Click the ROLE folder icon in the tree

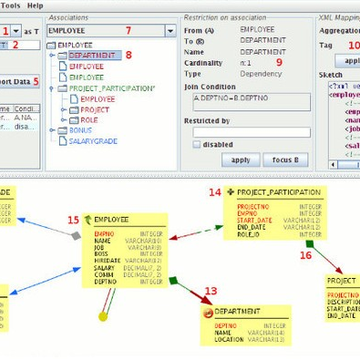tap(74, 120)
